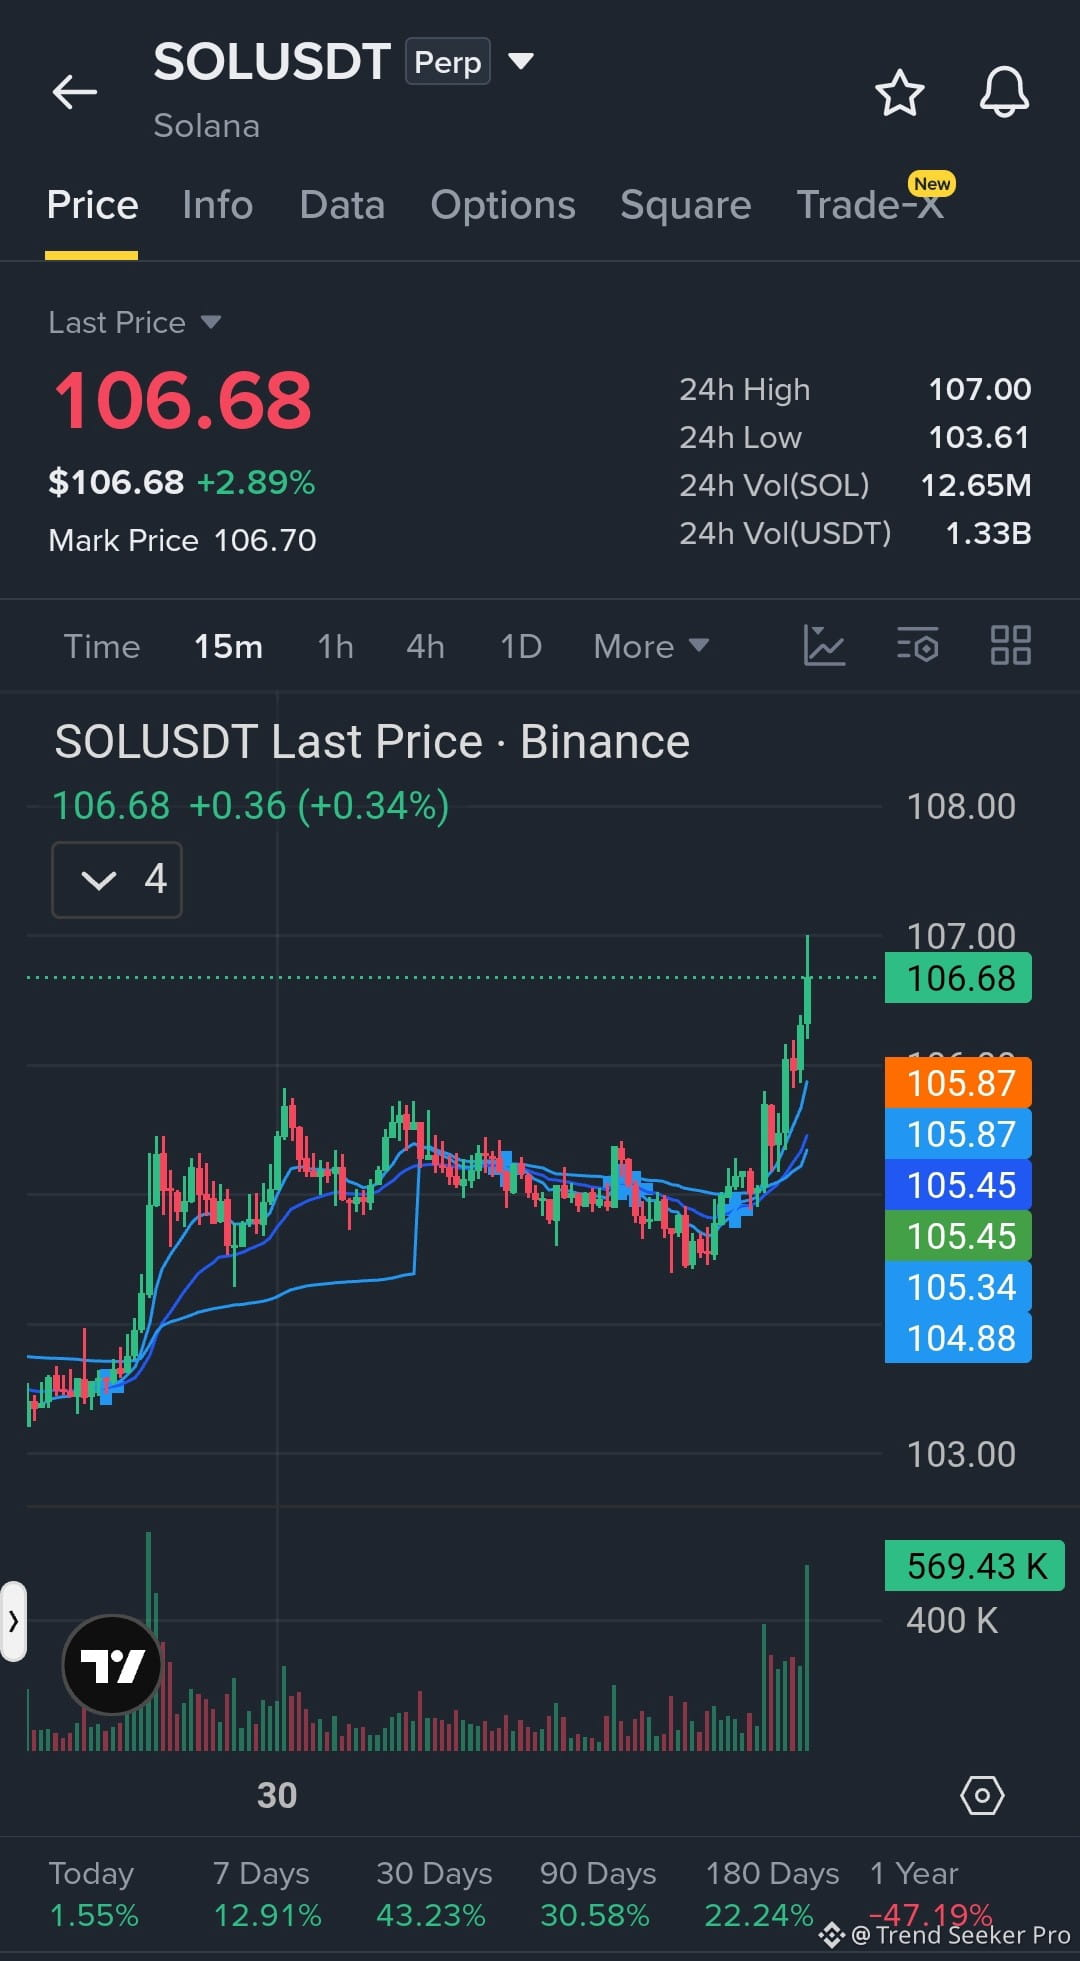Tap the 180 Days 22.24% performance entry
The image size is (1080, 1961).
(x=771, y=1894)
